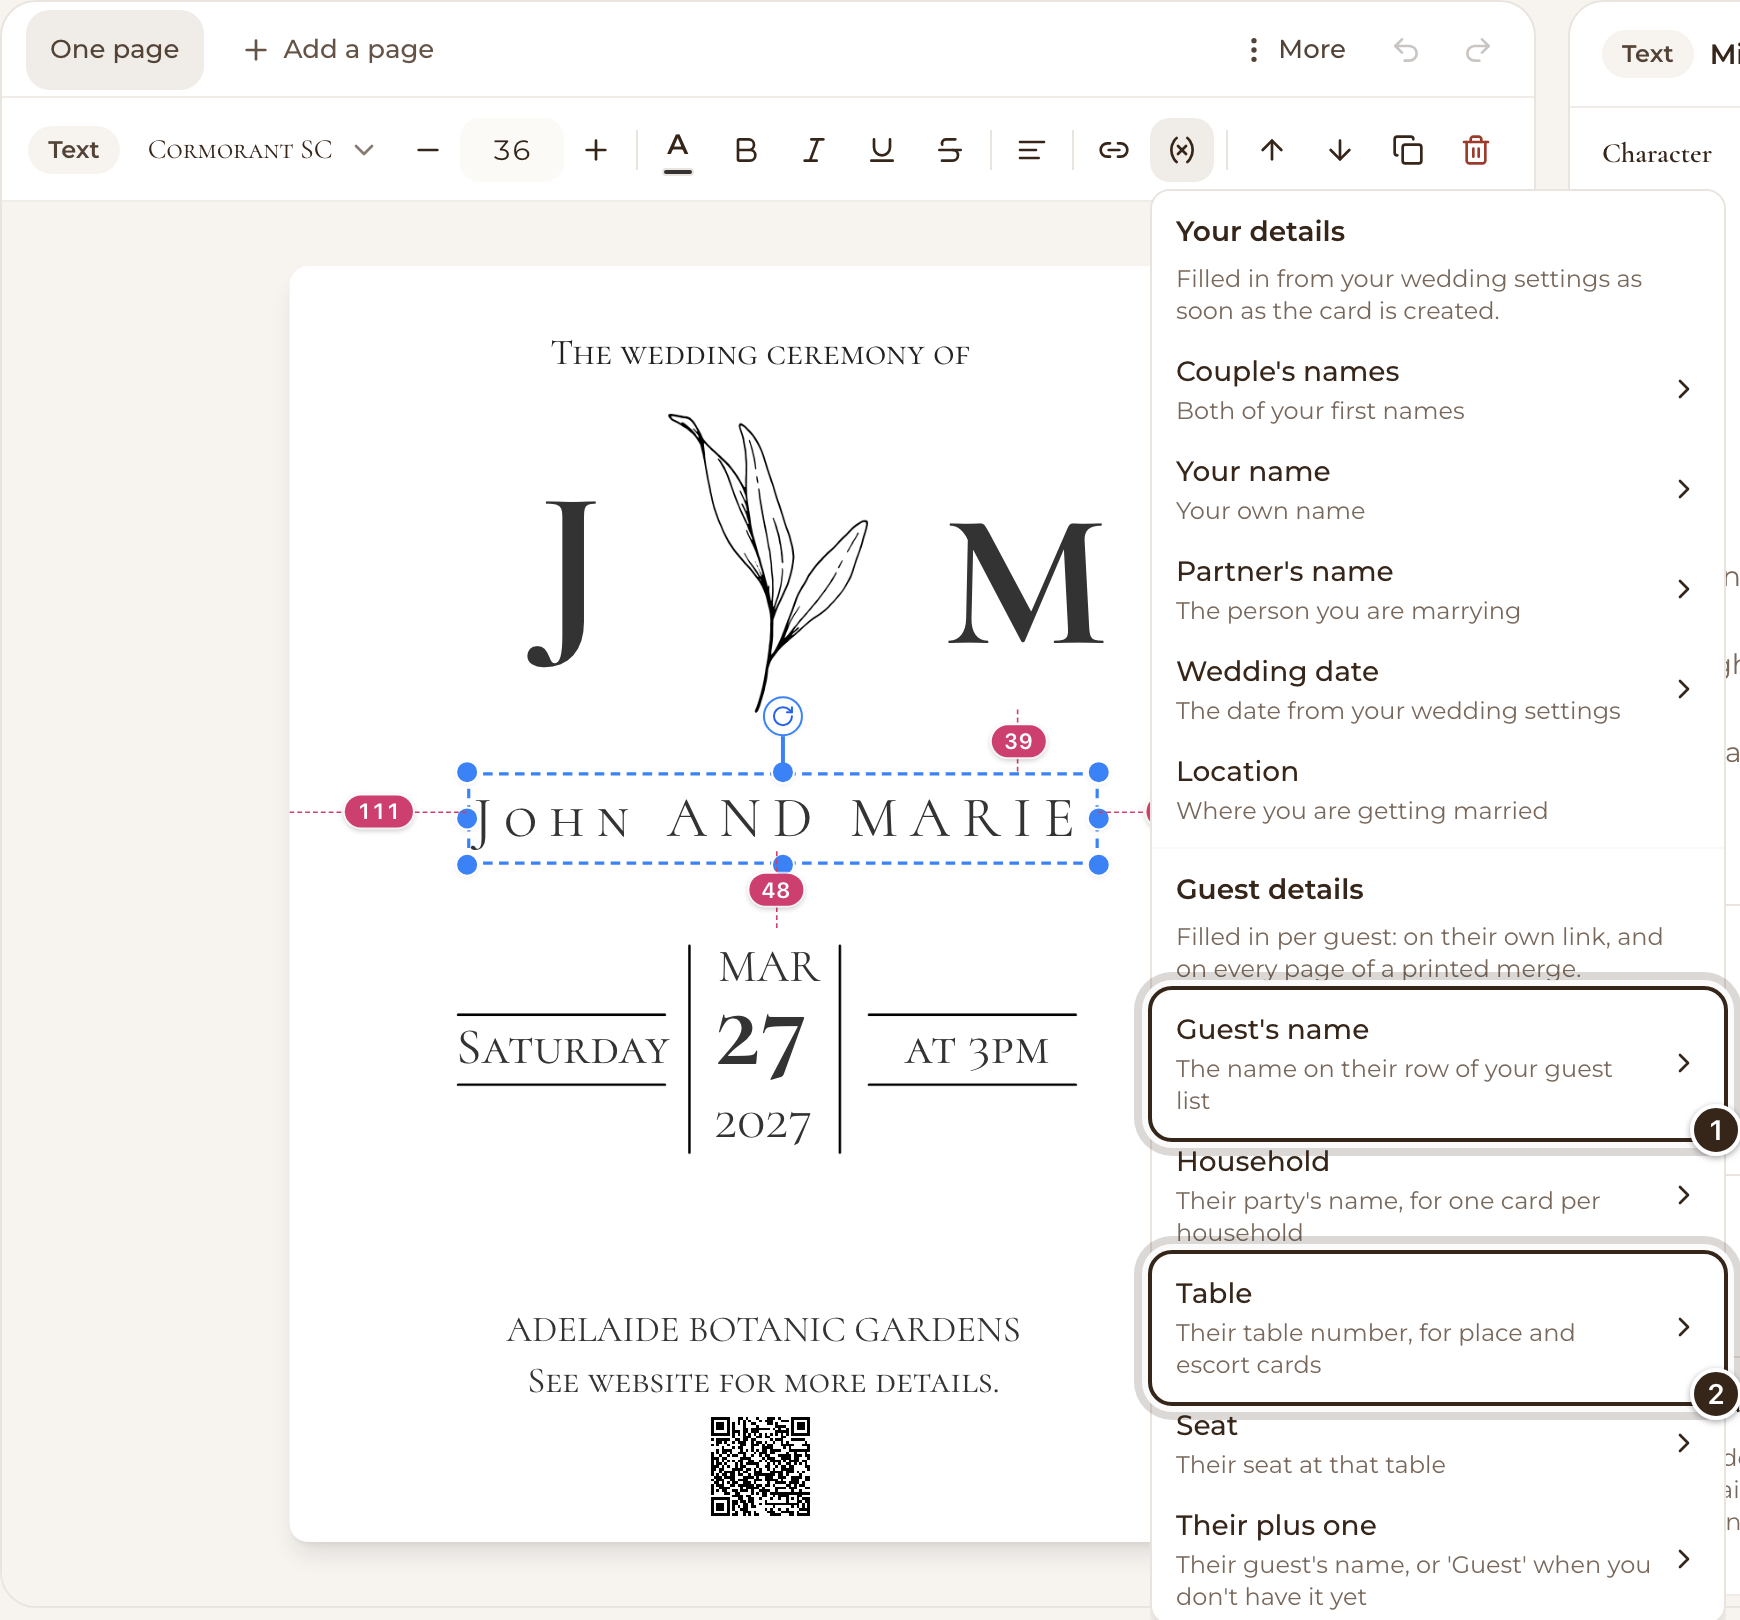Duplicate the selected element

tap(1408, 150)
